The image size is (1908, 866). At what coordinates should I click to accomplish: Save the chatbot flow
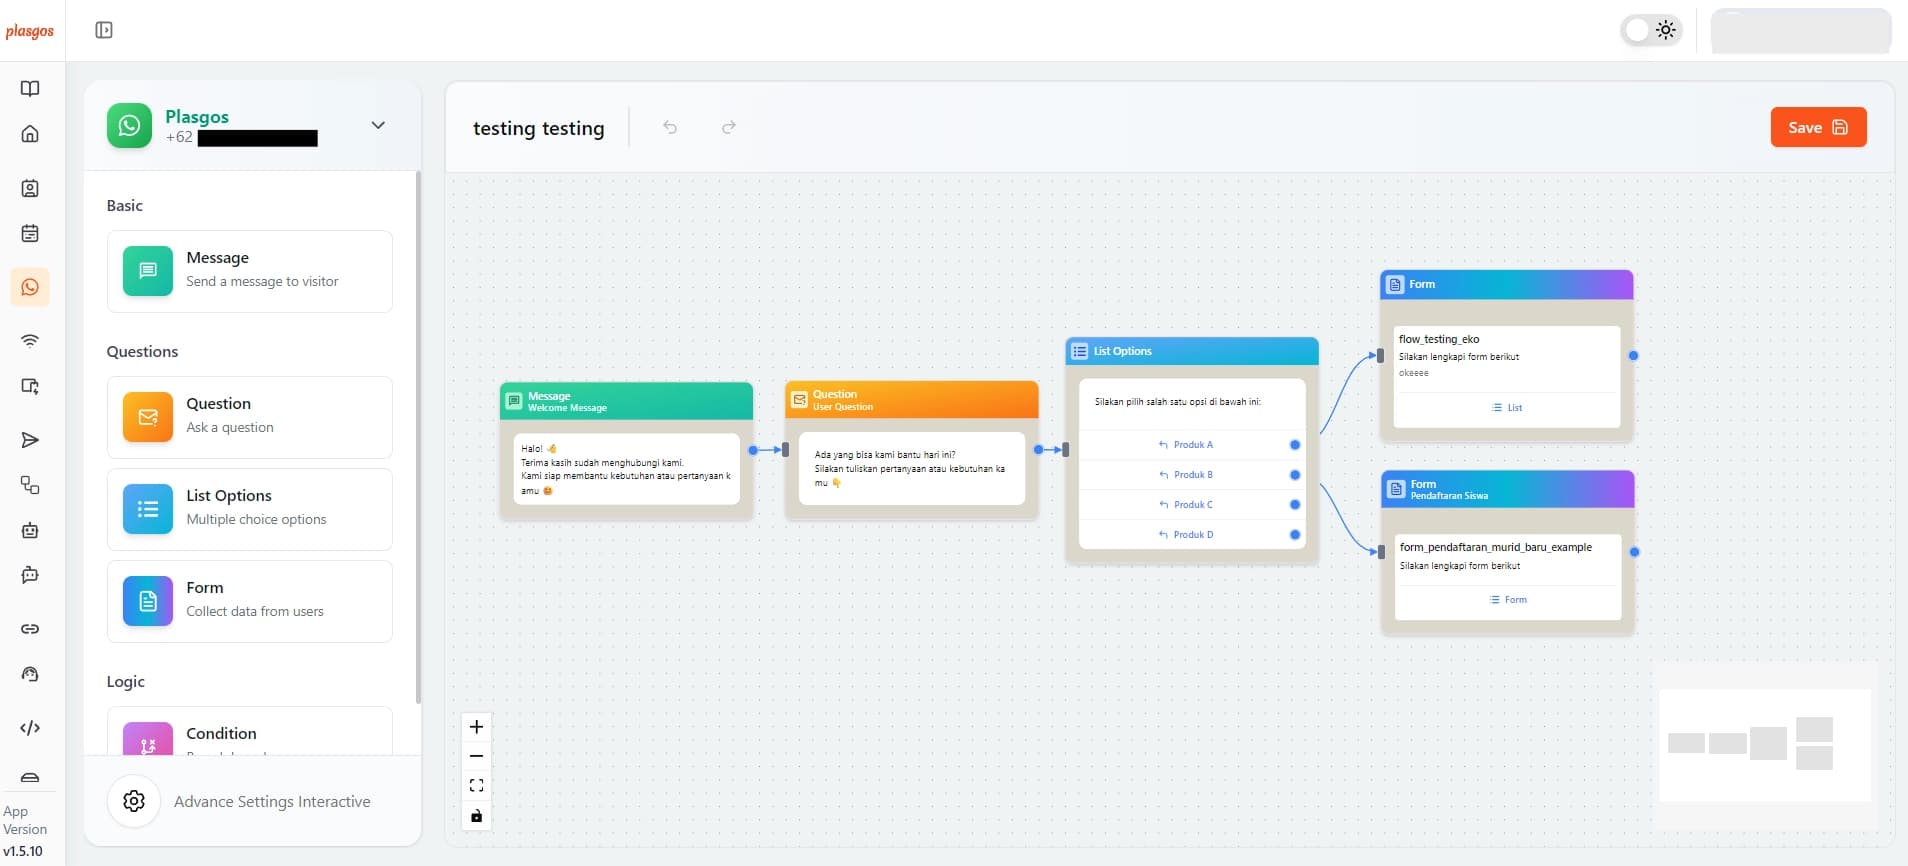click(x=1817, y=127)
